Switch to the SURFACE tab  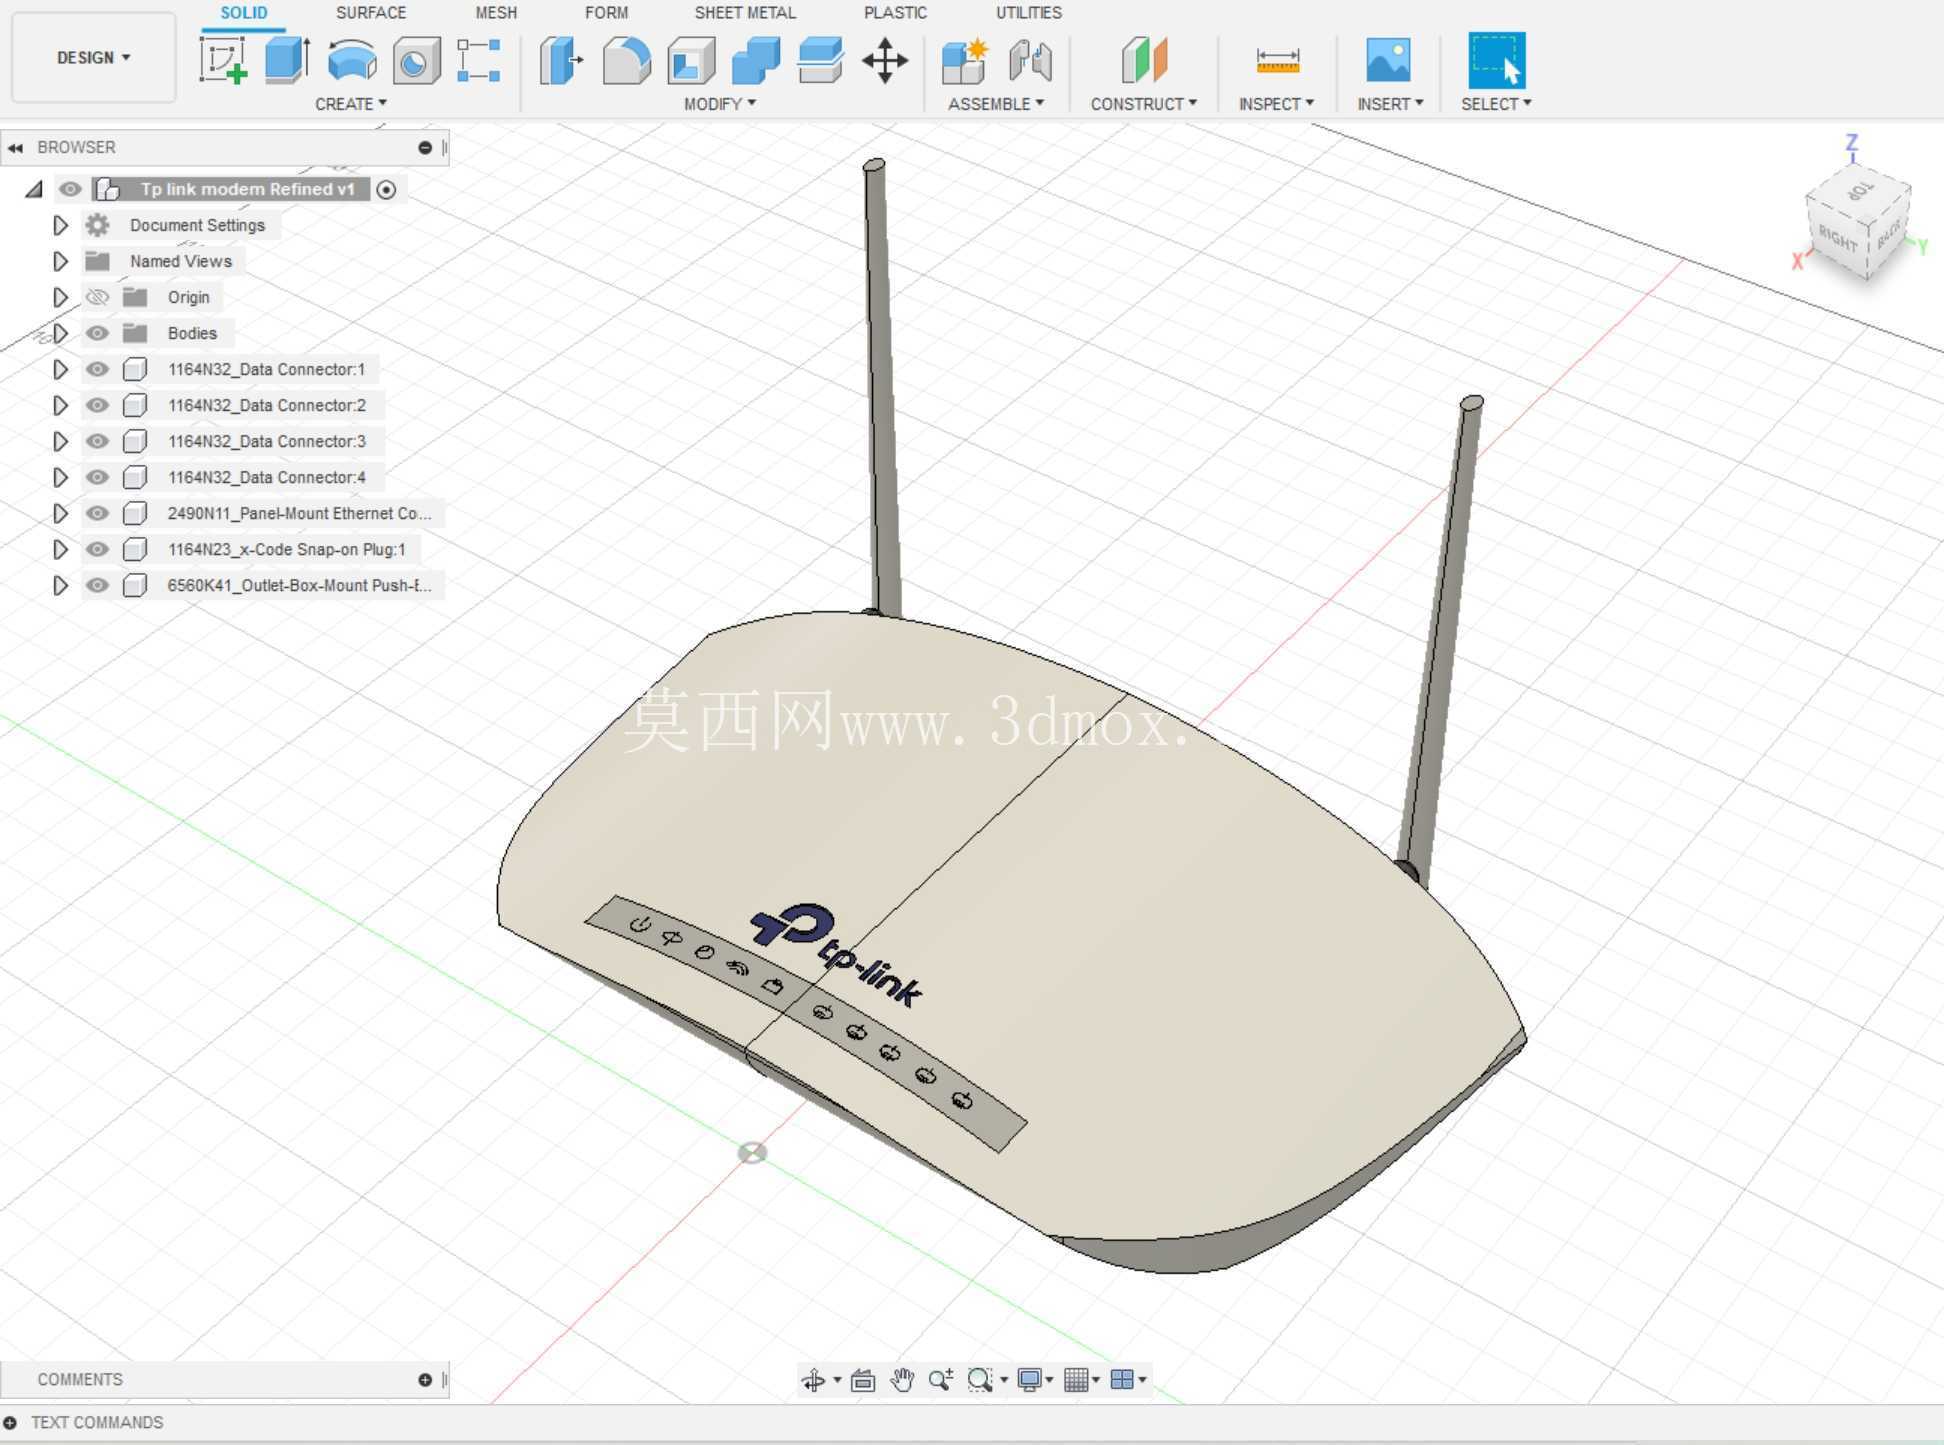pos(371,13)
